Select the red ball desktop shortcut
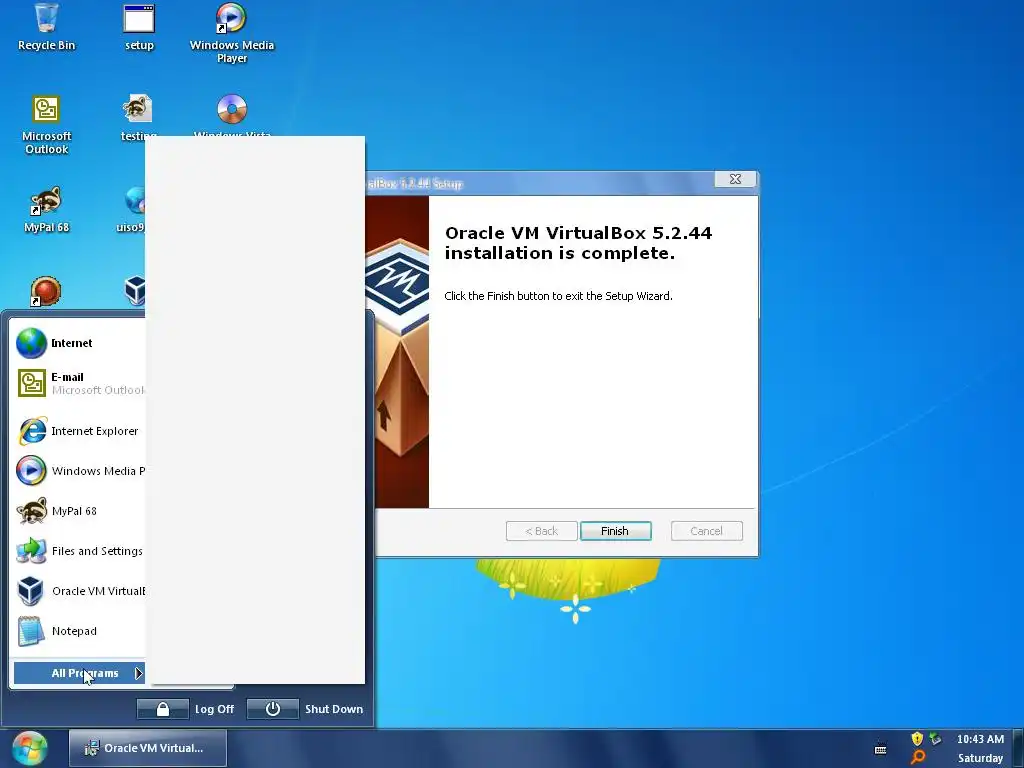Screen dimensions: 1024x768 coord(46,291)
